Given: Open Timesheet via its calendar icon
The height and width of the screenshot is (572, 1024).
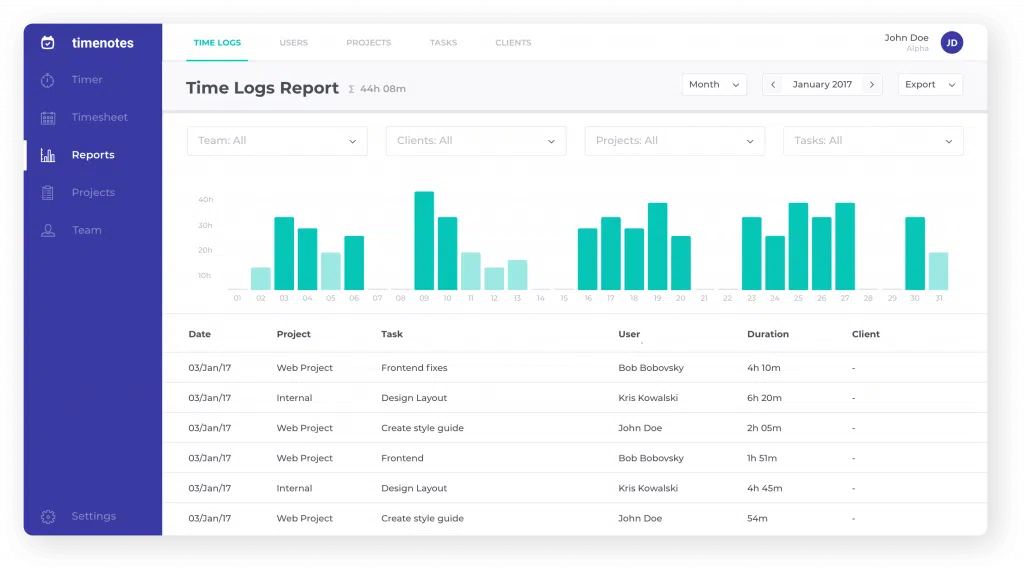Looking at the screenshot, I should [x=48, y=118].
